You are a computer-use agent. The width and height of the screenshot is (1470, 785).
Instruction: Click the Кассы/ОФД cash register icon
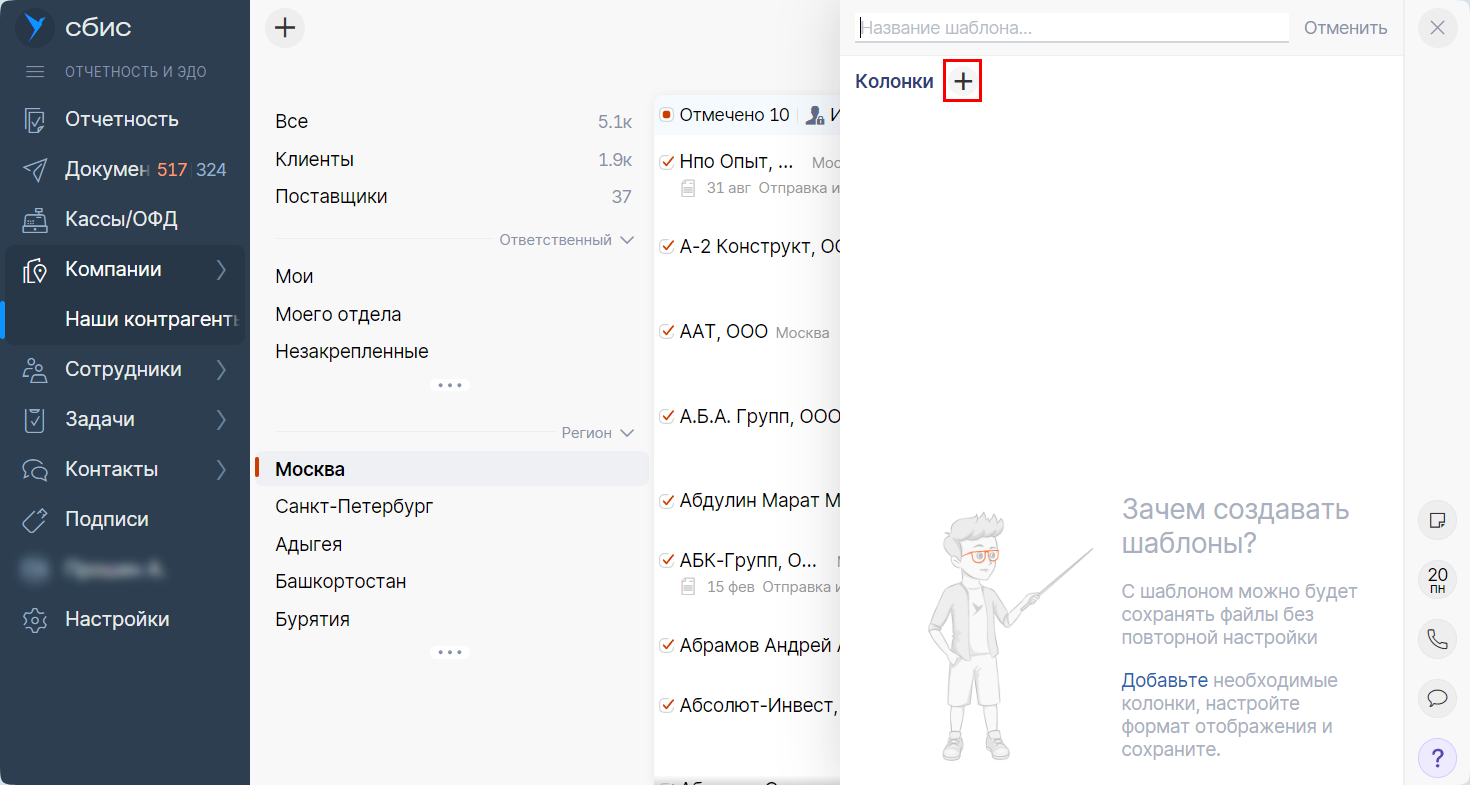point(35,220)
